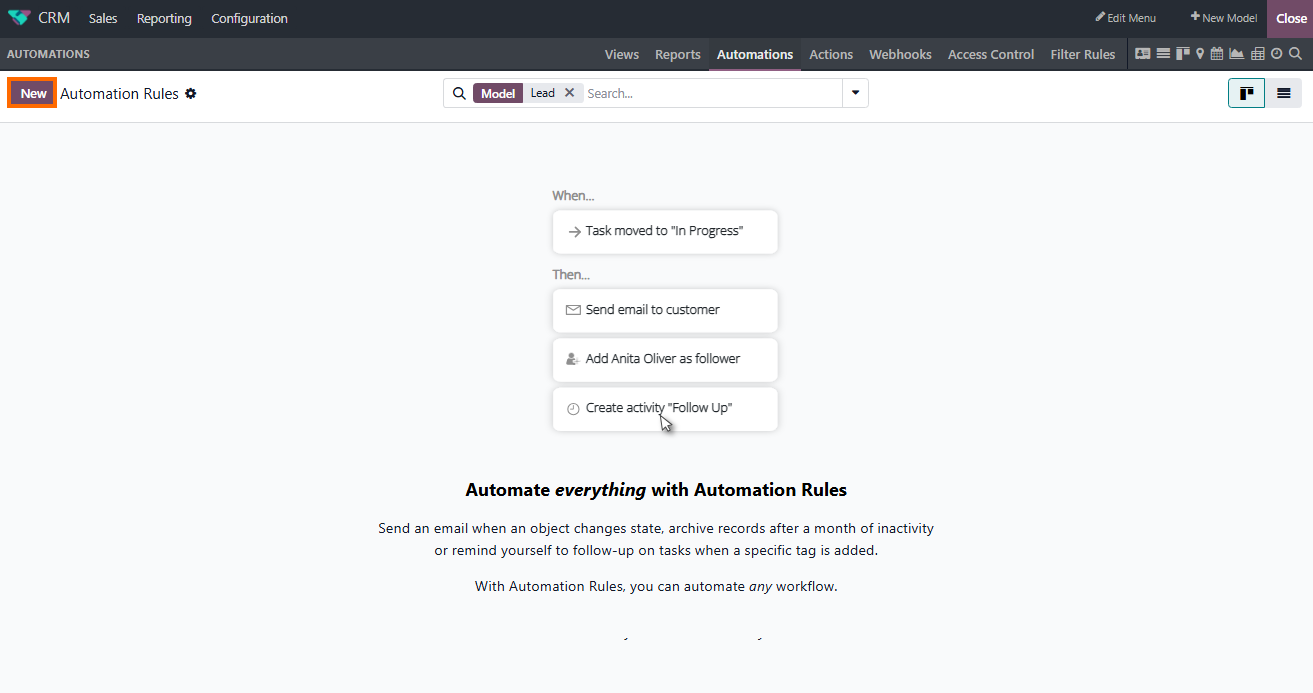Select the pivot table view icon
Image resolution: width=1313 pixels, height=693 pixels.
tap(1258, 53)
